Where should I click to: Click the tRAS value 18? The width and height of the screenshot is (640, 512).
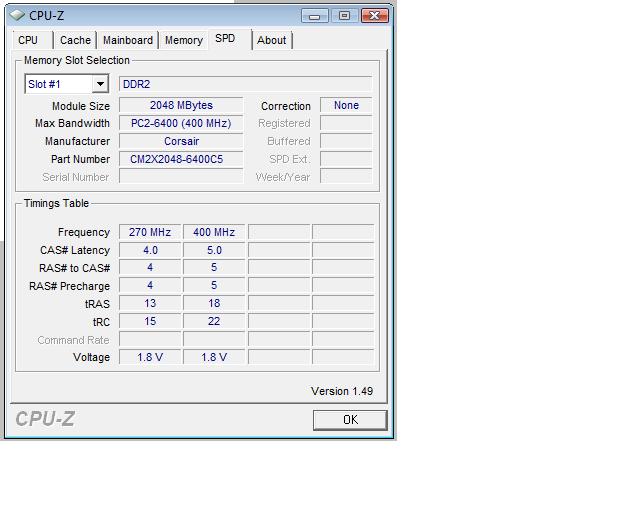click(x=214, y=303)
